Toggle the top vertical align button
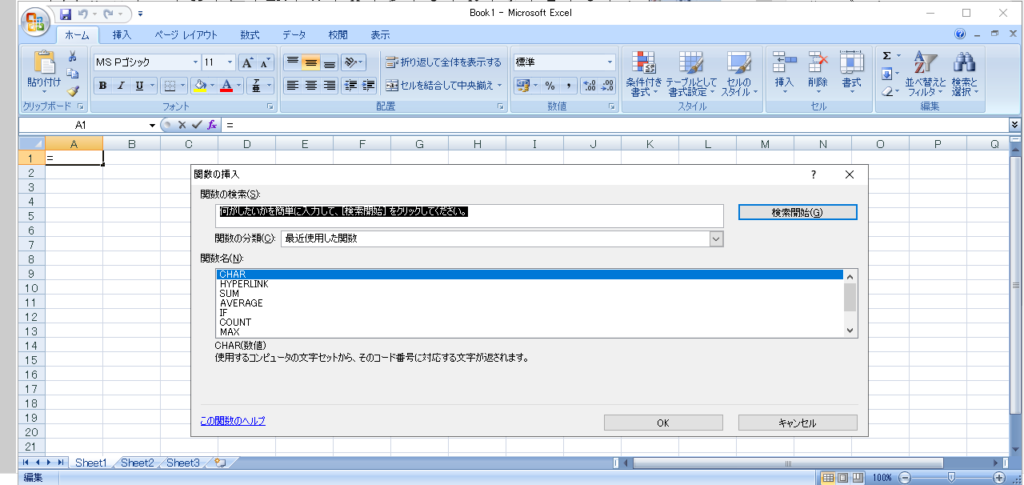 (293, 63)
